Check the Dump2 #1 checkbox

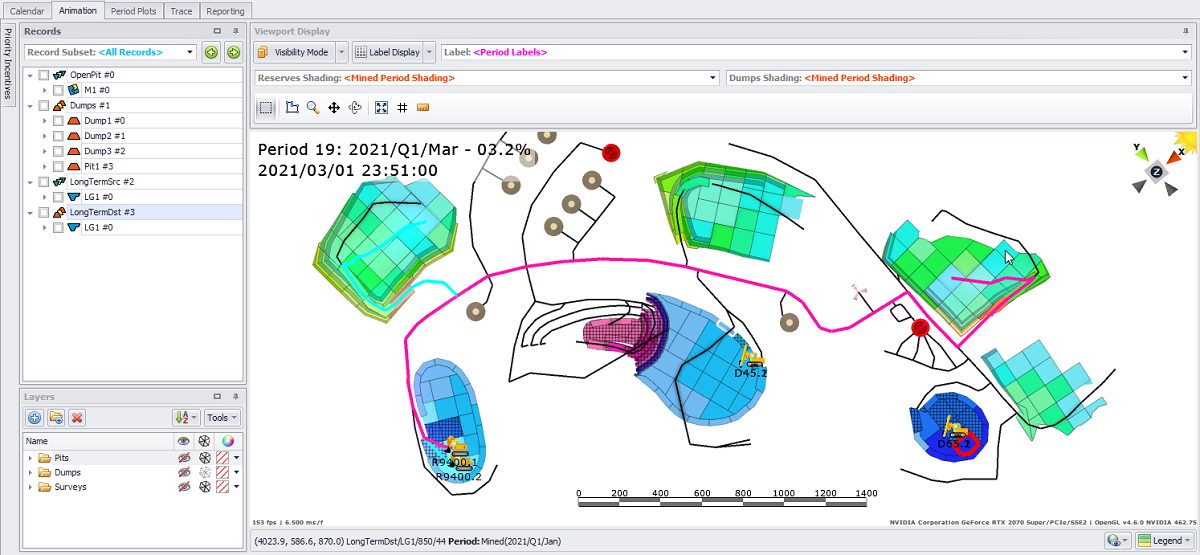pos(58,136)
